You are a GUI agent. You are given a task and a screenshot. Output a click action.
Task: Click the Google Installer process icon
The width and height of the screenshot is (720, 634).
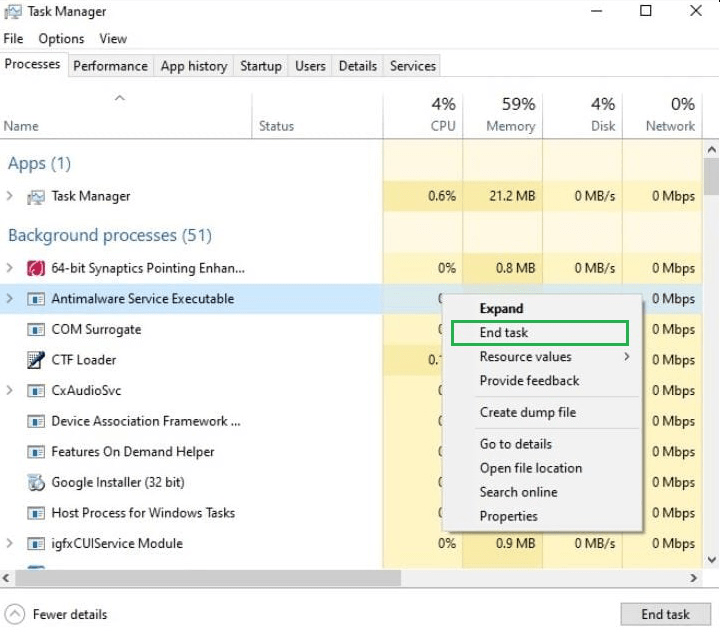point(36,483)
